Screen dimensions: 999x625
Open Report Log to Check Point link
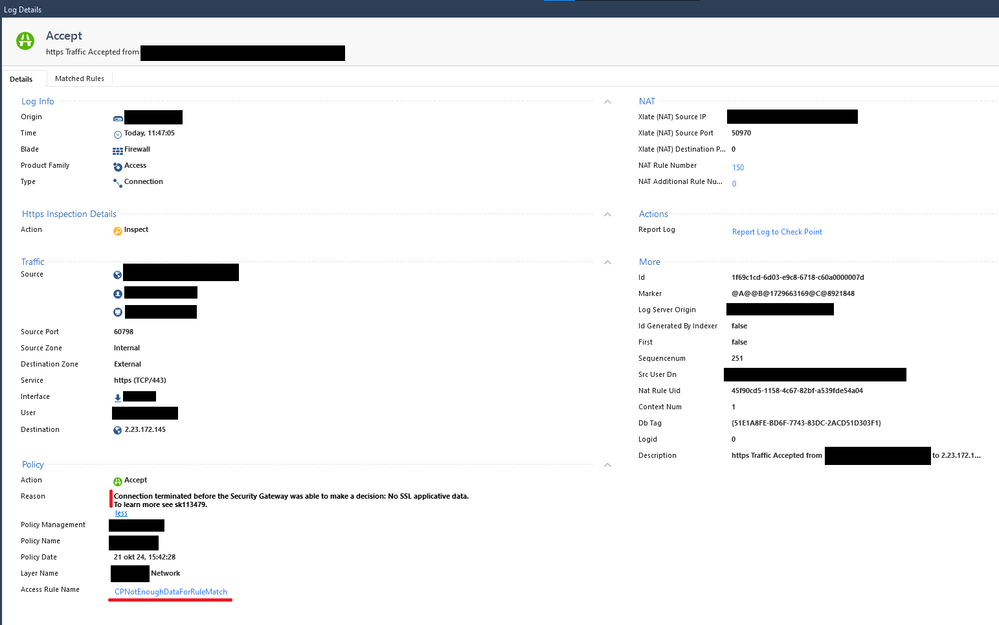click(x=776, y=232)
